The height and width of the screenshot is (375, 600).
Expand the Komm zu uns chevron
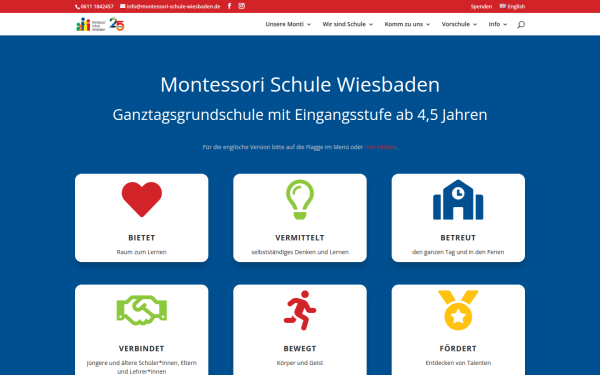[428, 24]
